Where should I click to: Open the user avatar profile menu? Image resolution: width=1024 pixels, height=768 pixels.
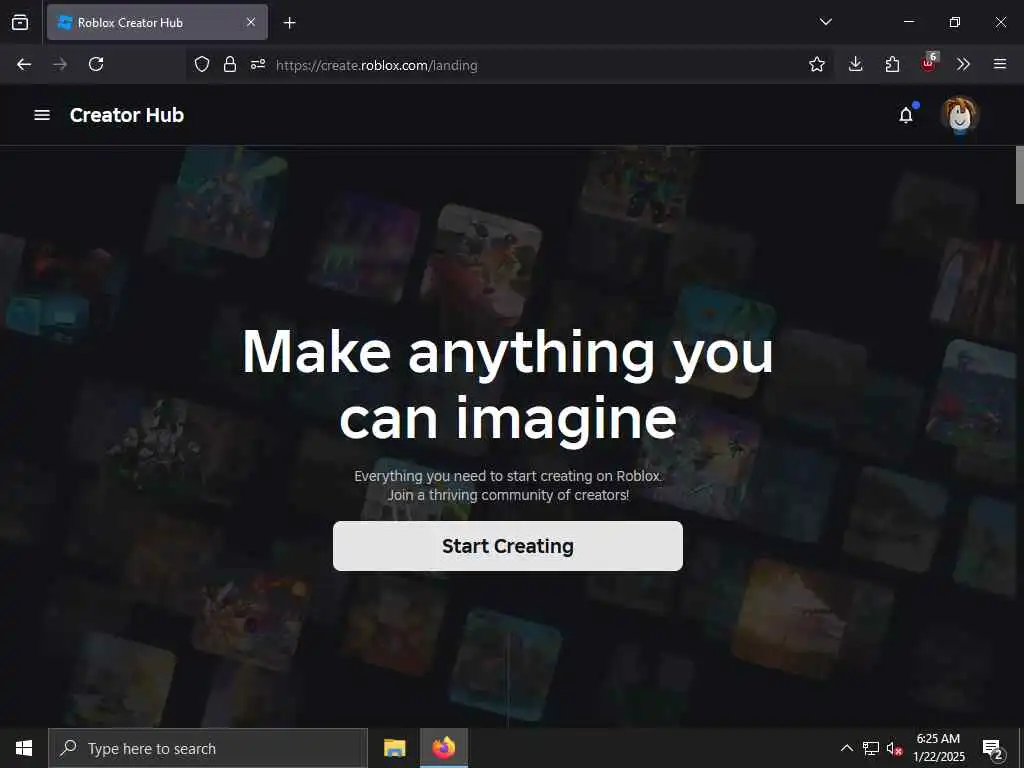click(x=959, y=115)
